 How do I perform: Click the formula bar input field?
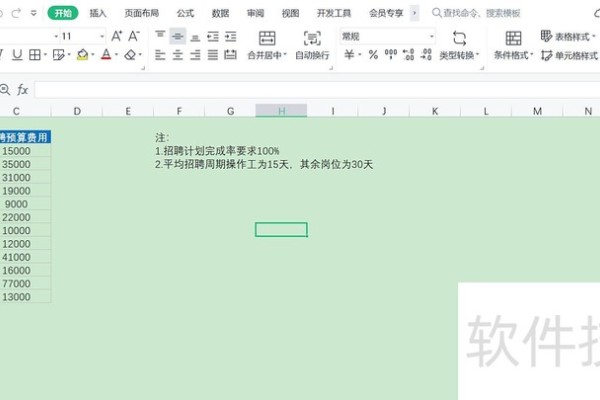pyautogui.click(x=317, y=90)
